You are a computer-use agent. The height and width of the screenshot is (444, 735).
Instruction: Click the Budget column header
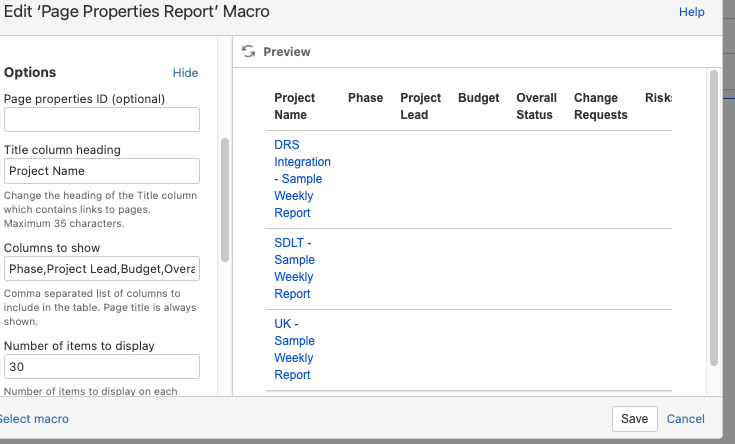[479, 98]
